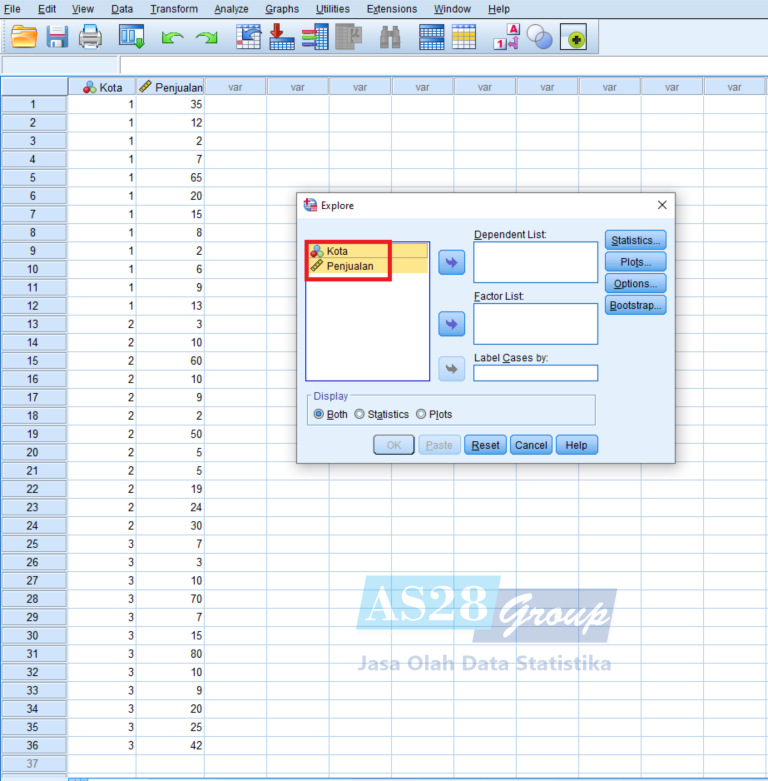Click the Label Cases by input field
The height and width of the screenshot is (781, 768).
pos(535,373)
